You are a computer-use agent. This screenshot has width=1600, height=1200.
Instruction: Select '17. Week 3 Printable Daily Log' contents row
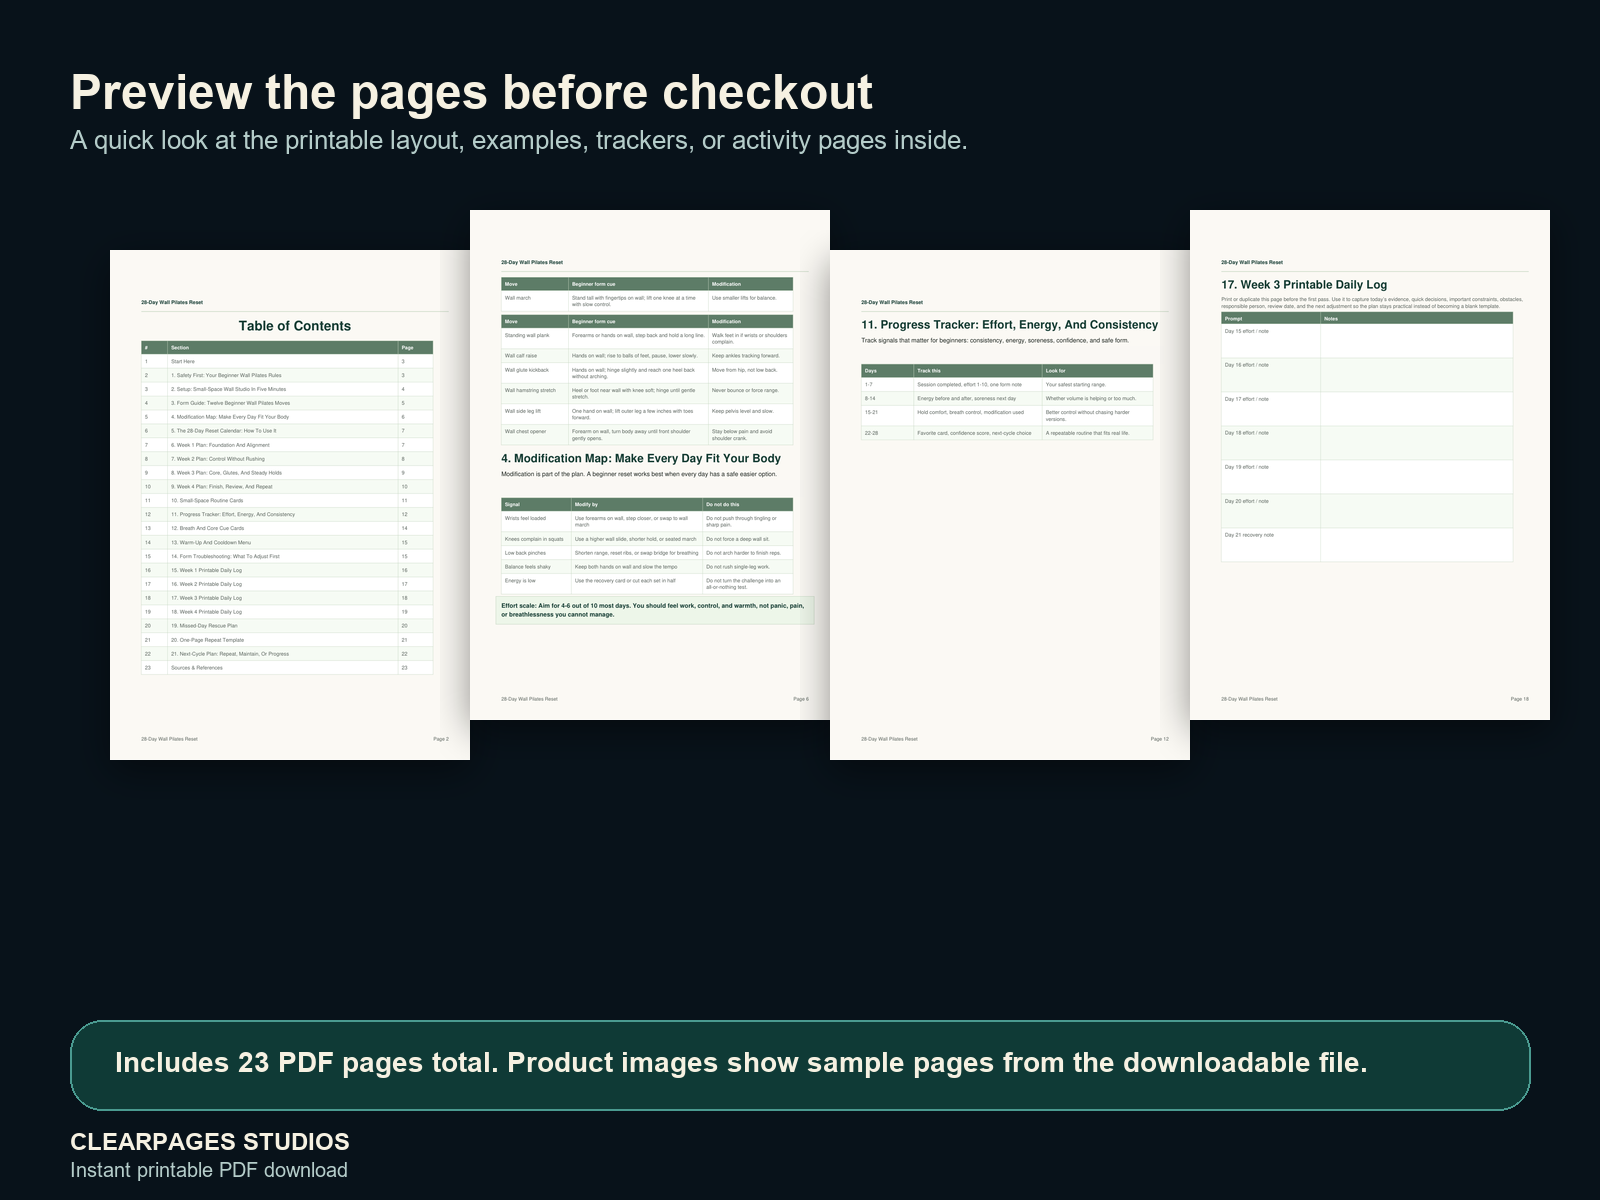(x=287, y=598)
